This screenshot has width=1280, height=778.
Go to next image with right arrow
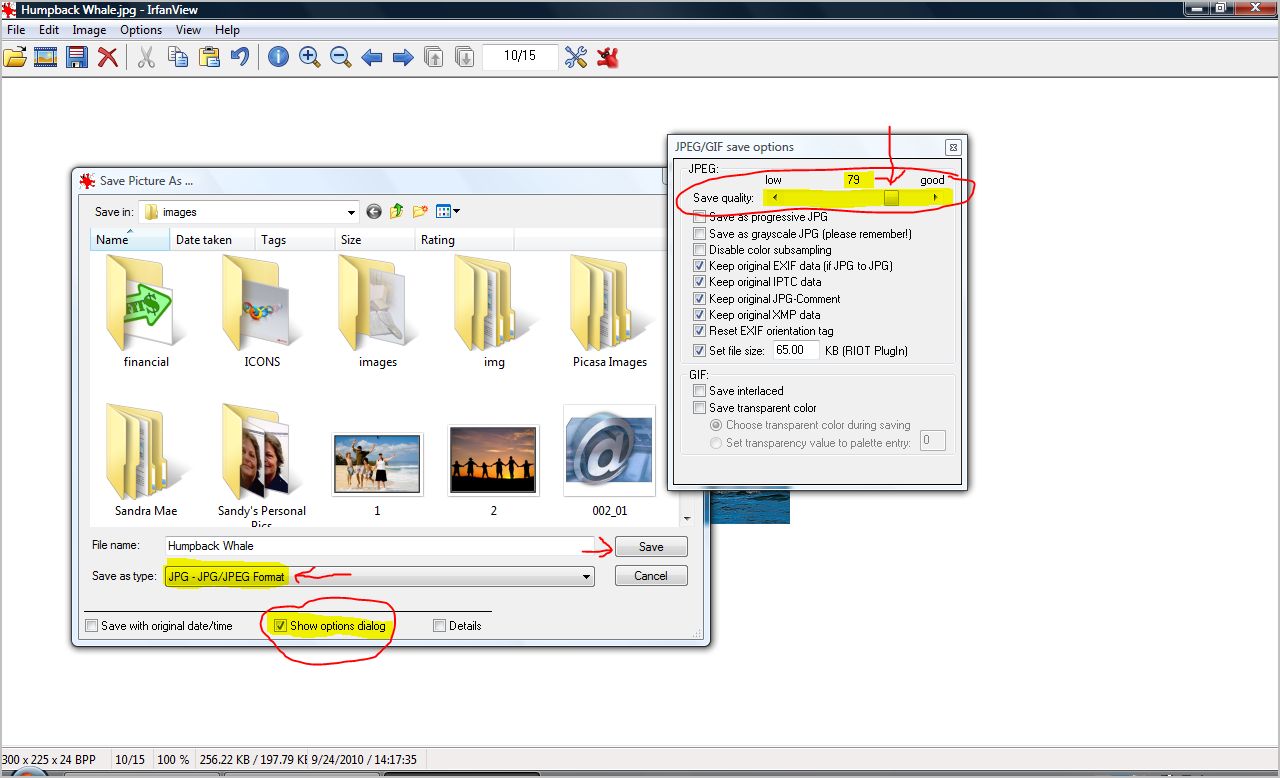[403, 57]
